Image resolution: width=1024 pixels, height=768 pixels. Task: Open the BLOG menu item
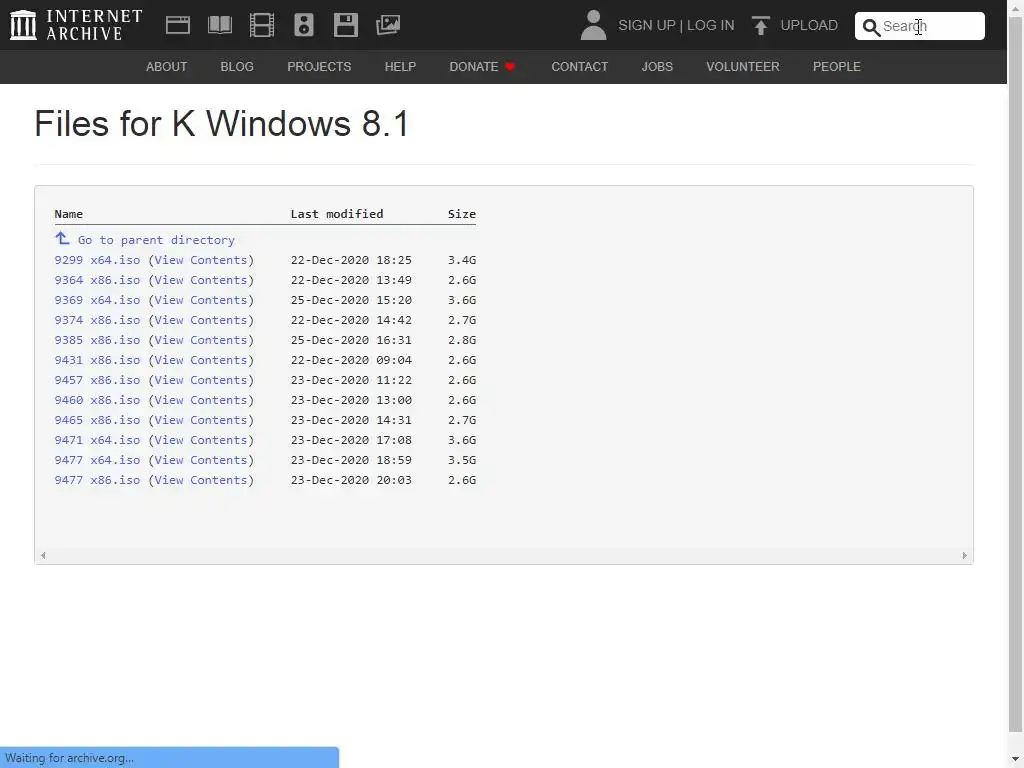[237, 67]
